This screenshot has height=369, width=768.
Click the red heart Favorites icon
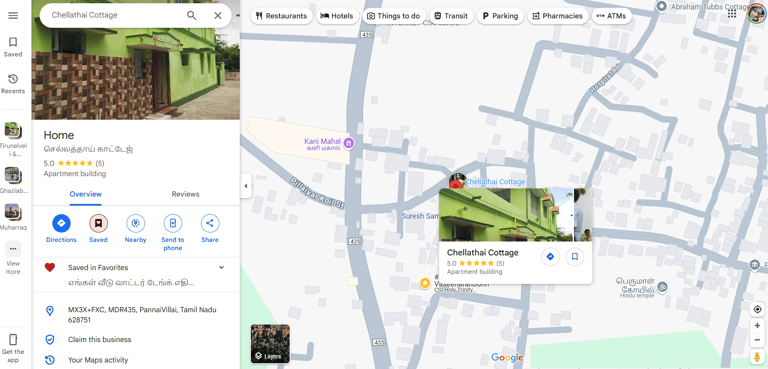pos(49,268)
